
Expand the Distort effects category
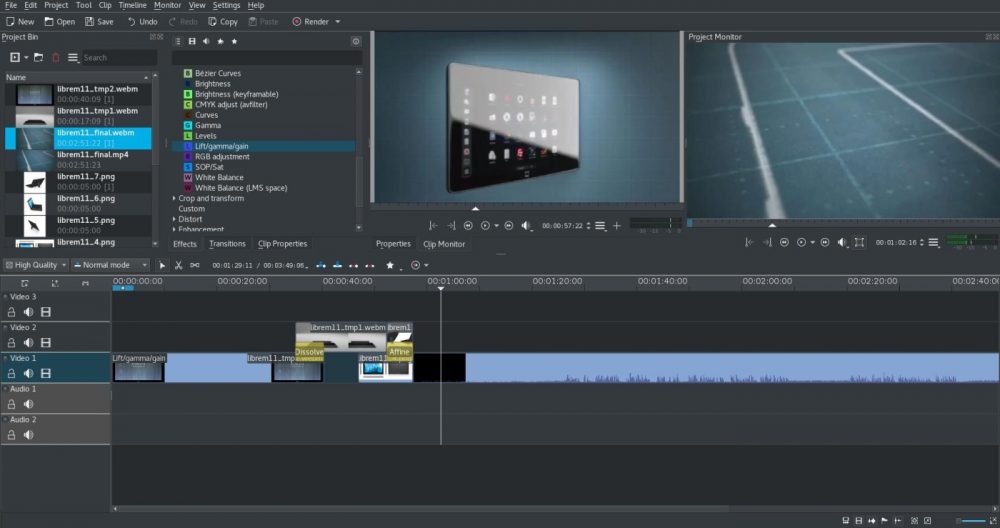pos(174,219)
